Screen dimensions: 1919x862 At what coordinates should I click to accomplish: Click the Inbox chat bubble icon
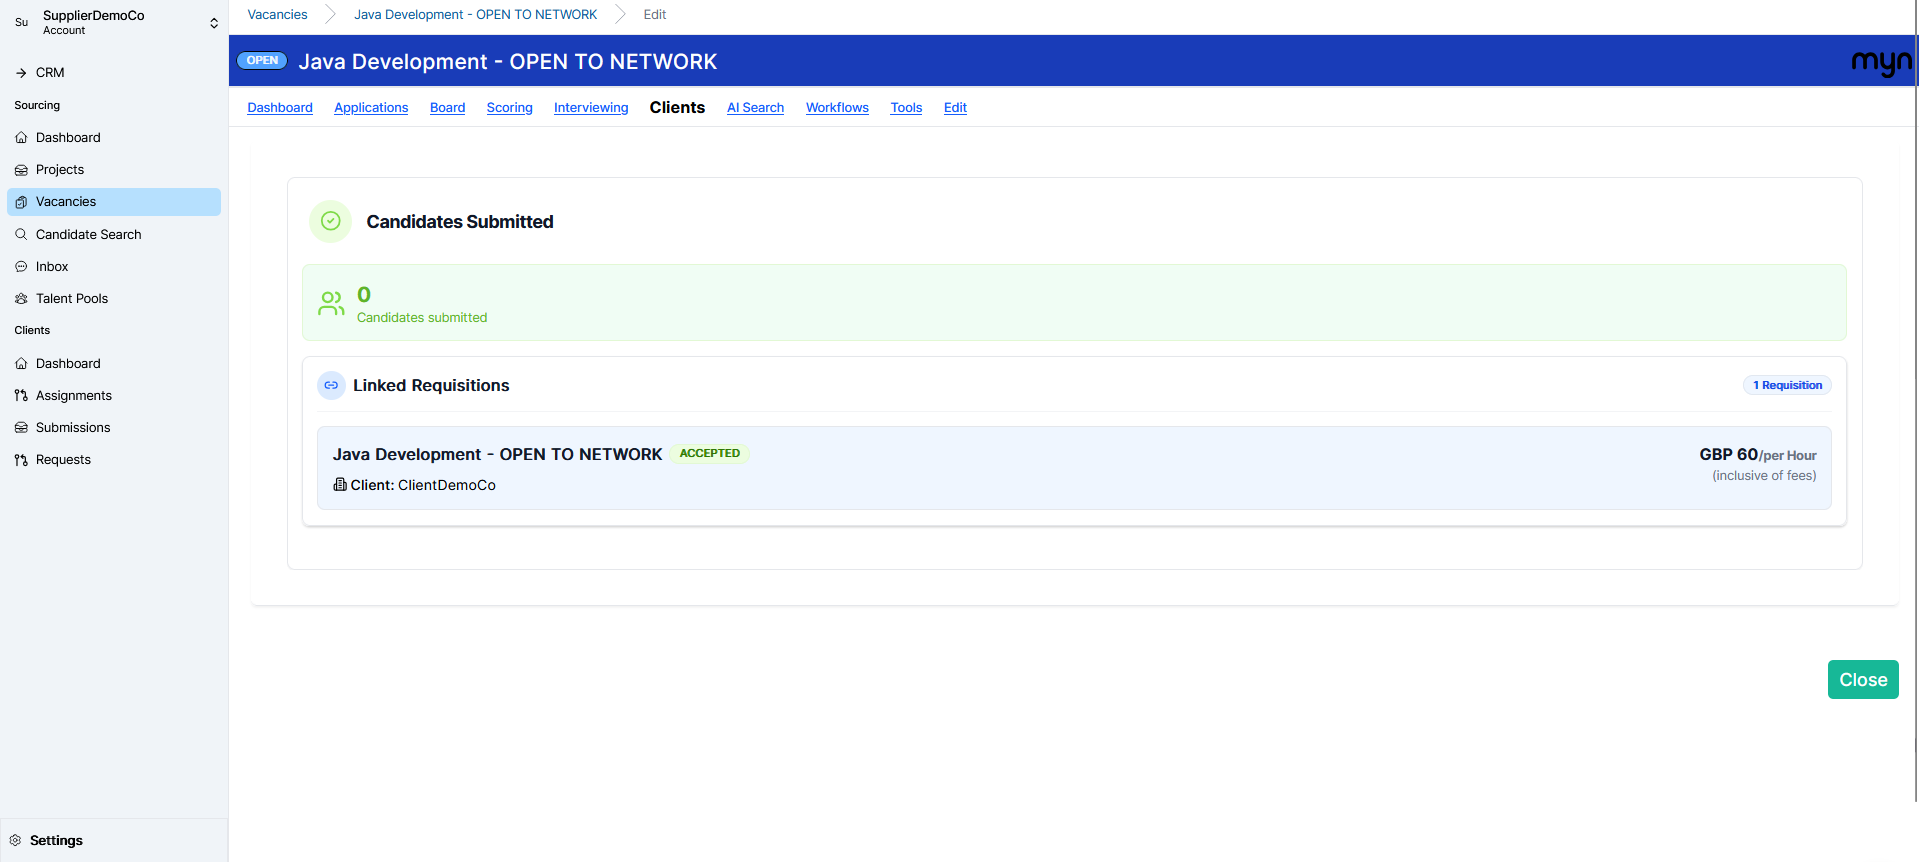click(21, 267)
